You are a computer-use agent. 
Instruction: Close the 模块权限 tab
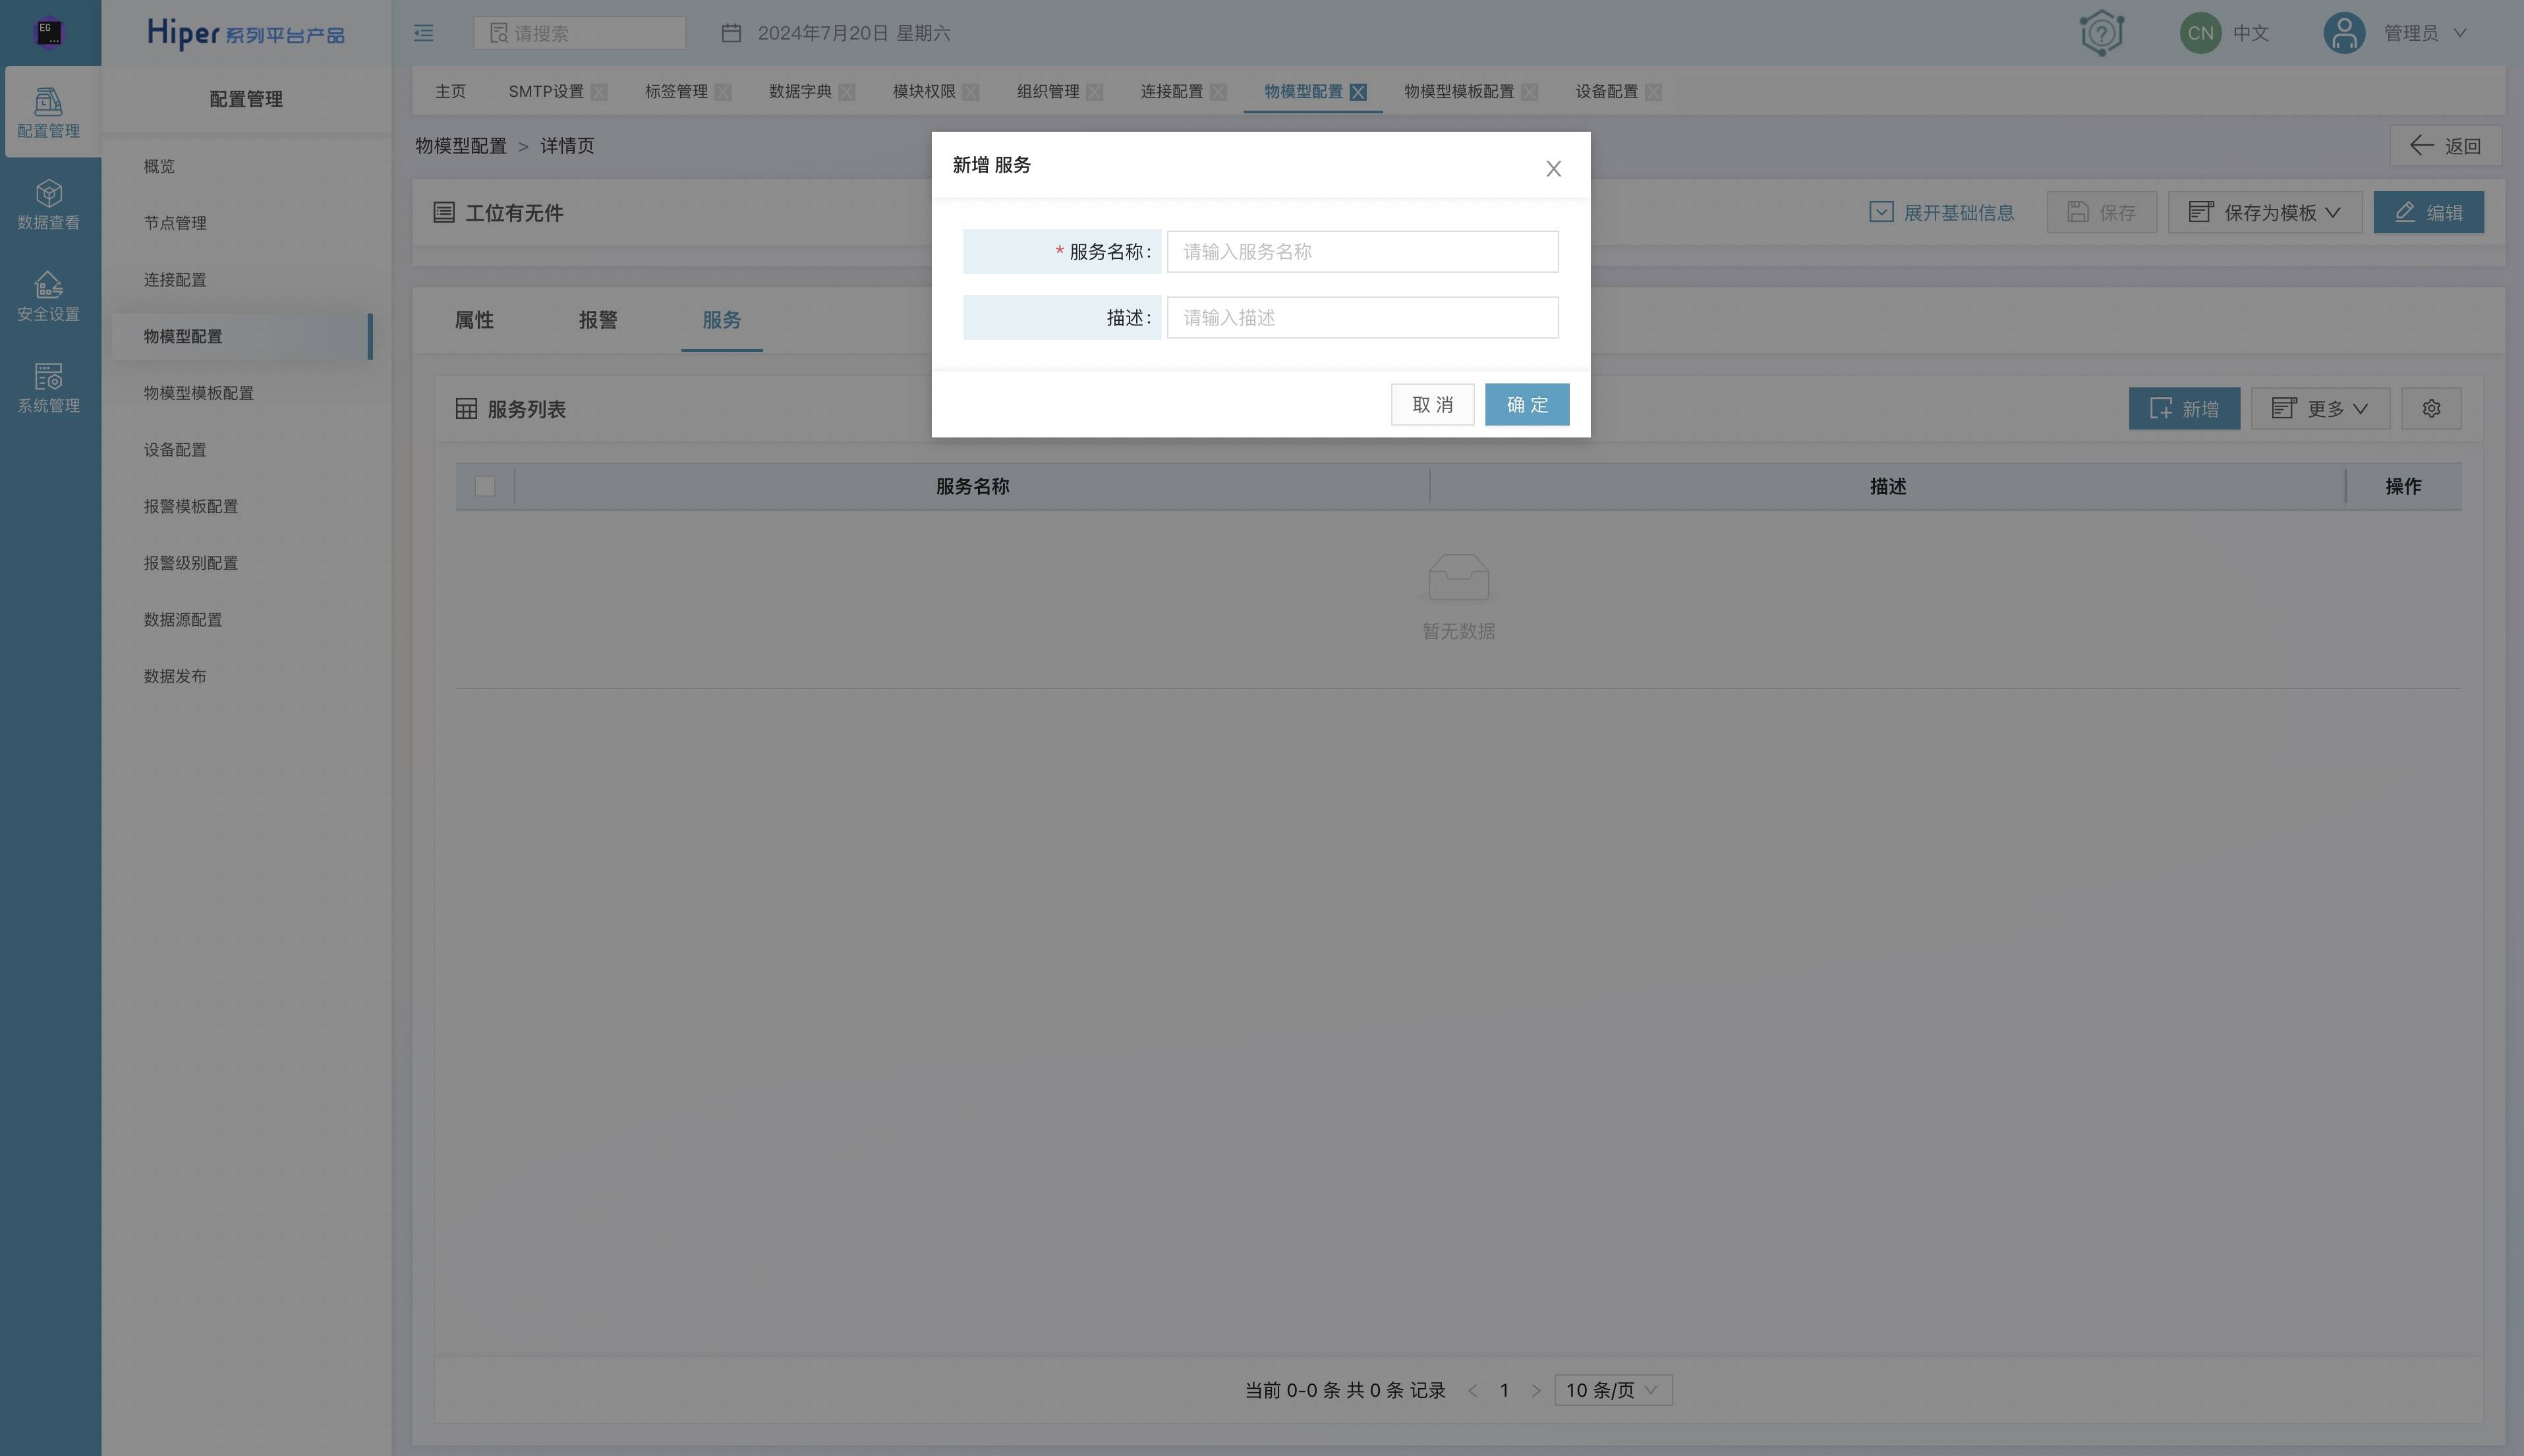(x=971, y=92)
